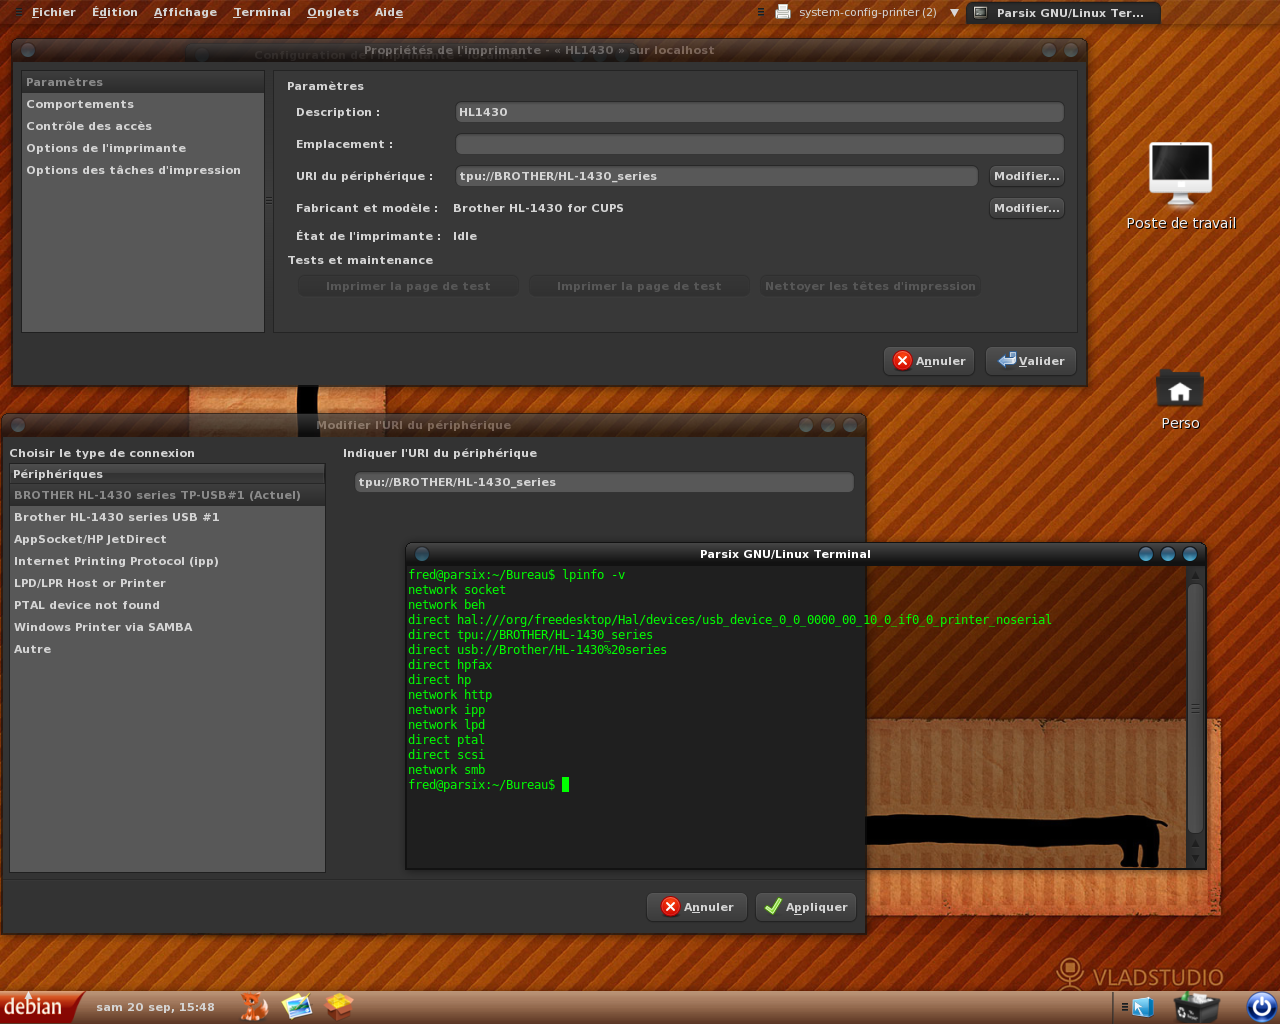1280x1024 pixels.
Task: Open the Terminal menu in the menu bar
Action: tap(262, 12)
